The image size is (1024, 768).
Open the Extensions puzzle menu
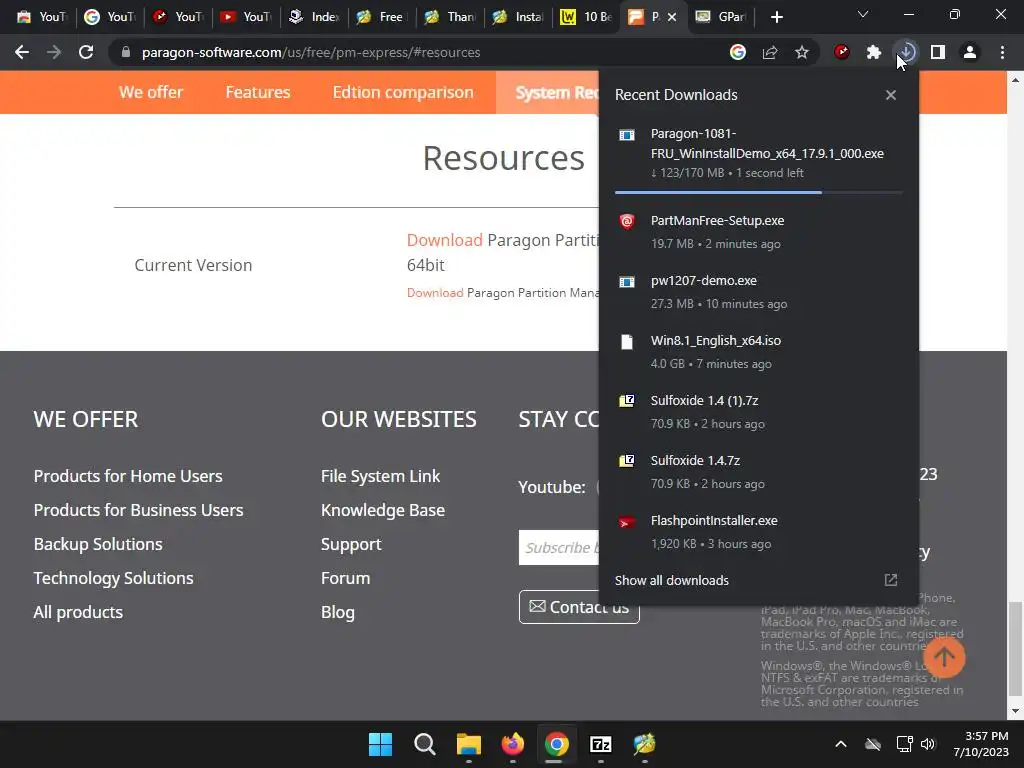(874, 52)
